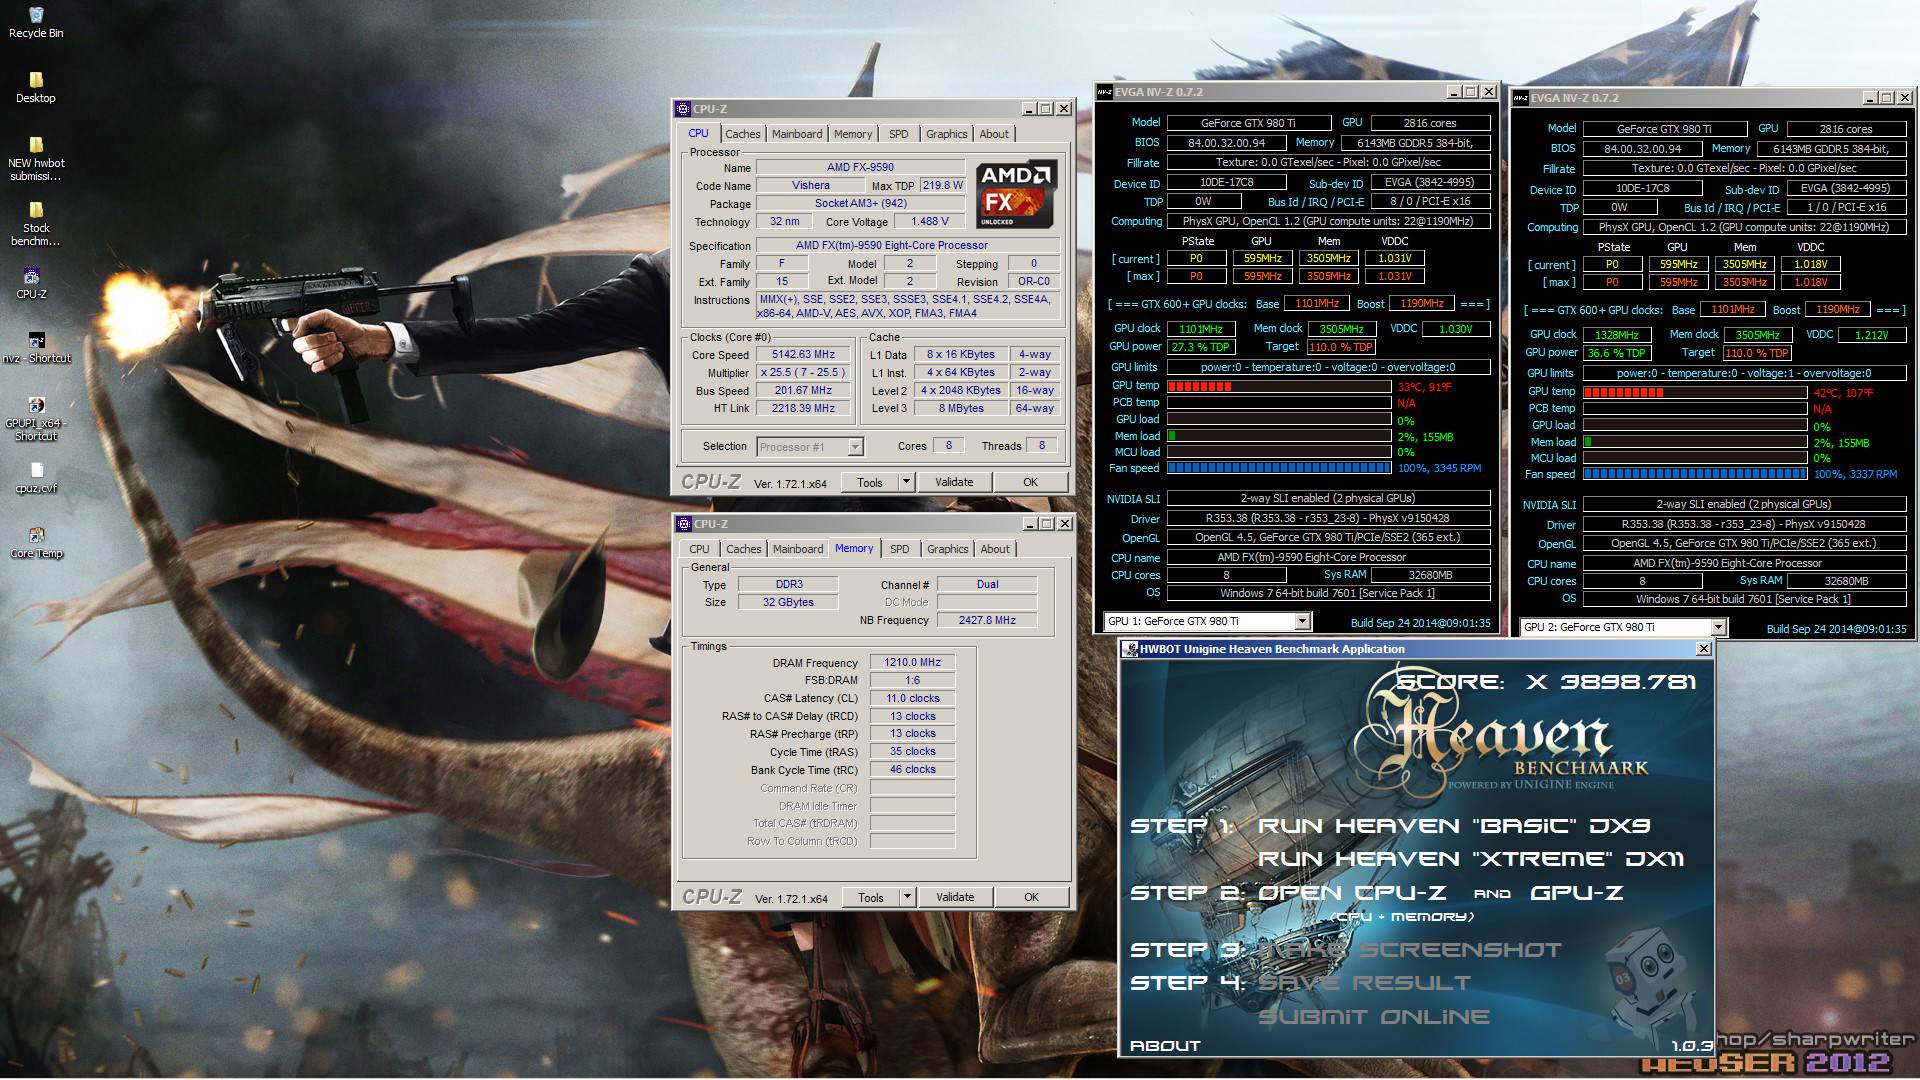Click Mem load bar in GPU 1 NV-Z window
1920x1080 pixels.
tap(1279, 436)
